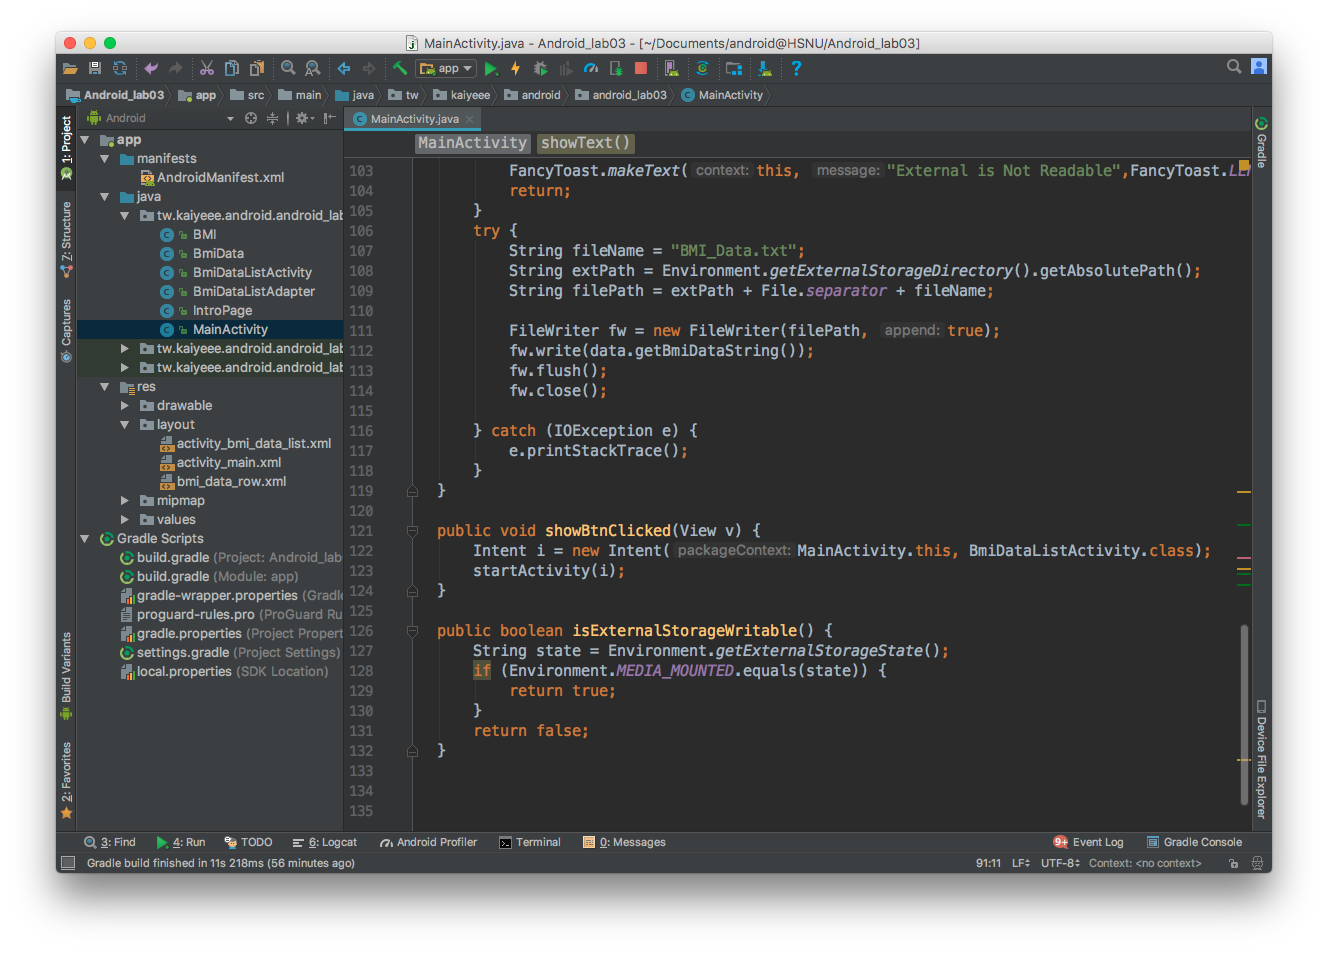Toggle the Project tool window tab

pyautogui.click(x=66, y=148)
